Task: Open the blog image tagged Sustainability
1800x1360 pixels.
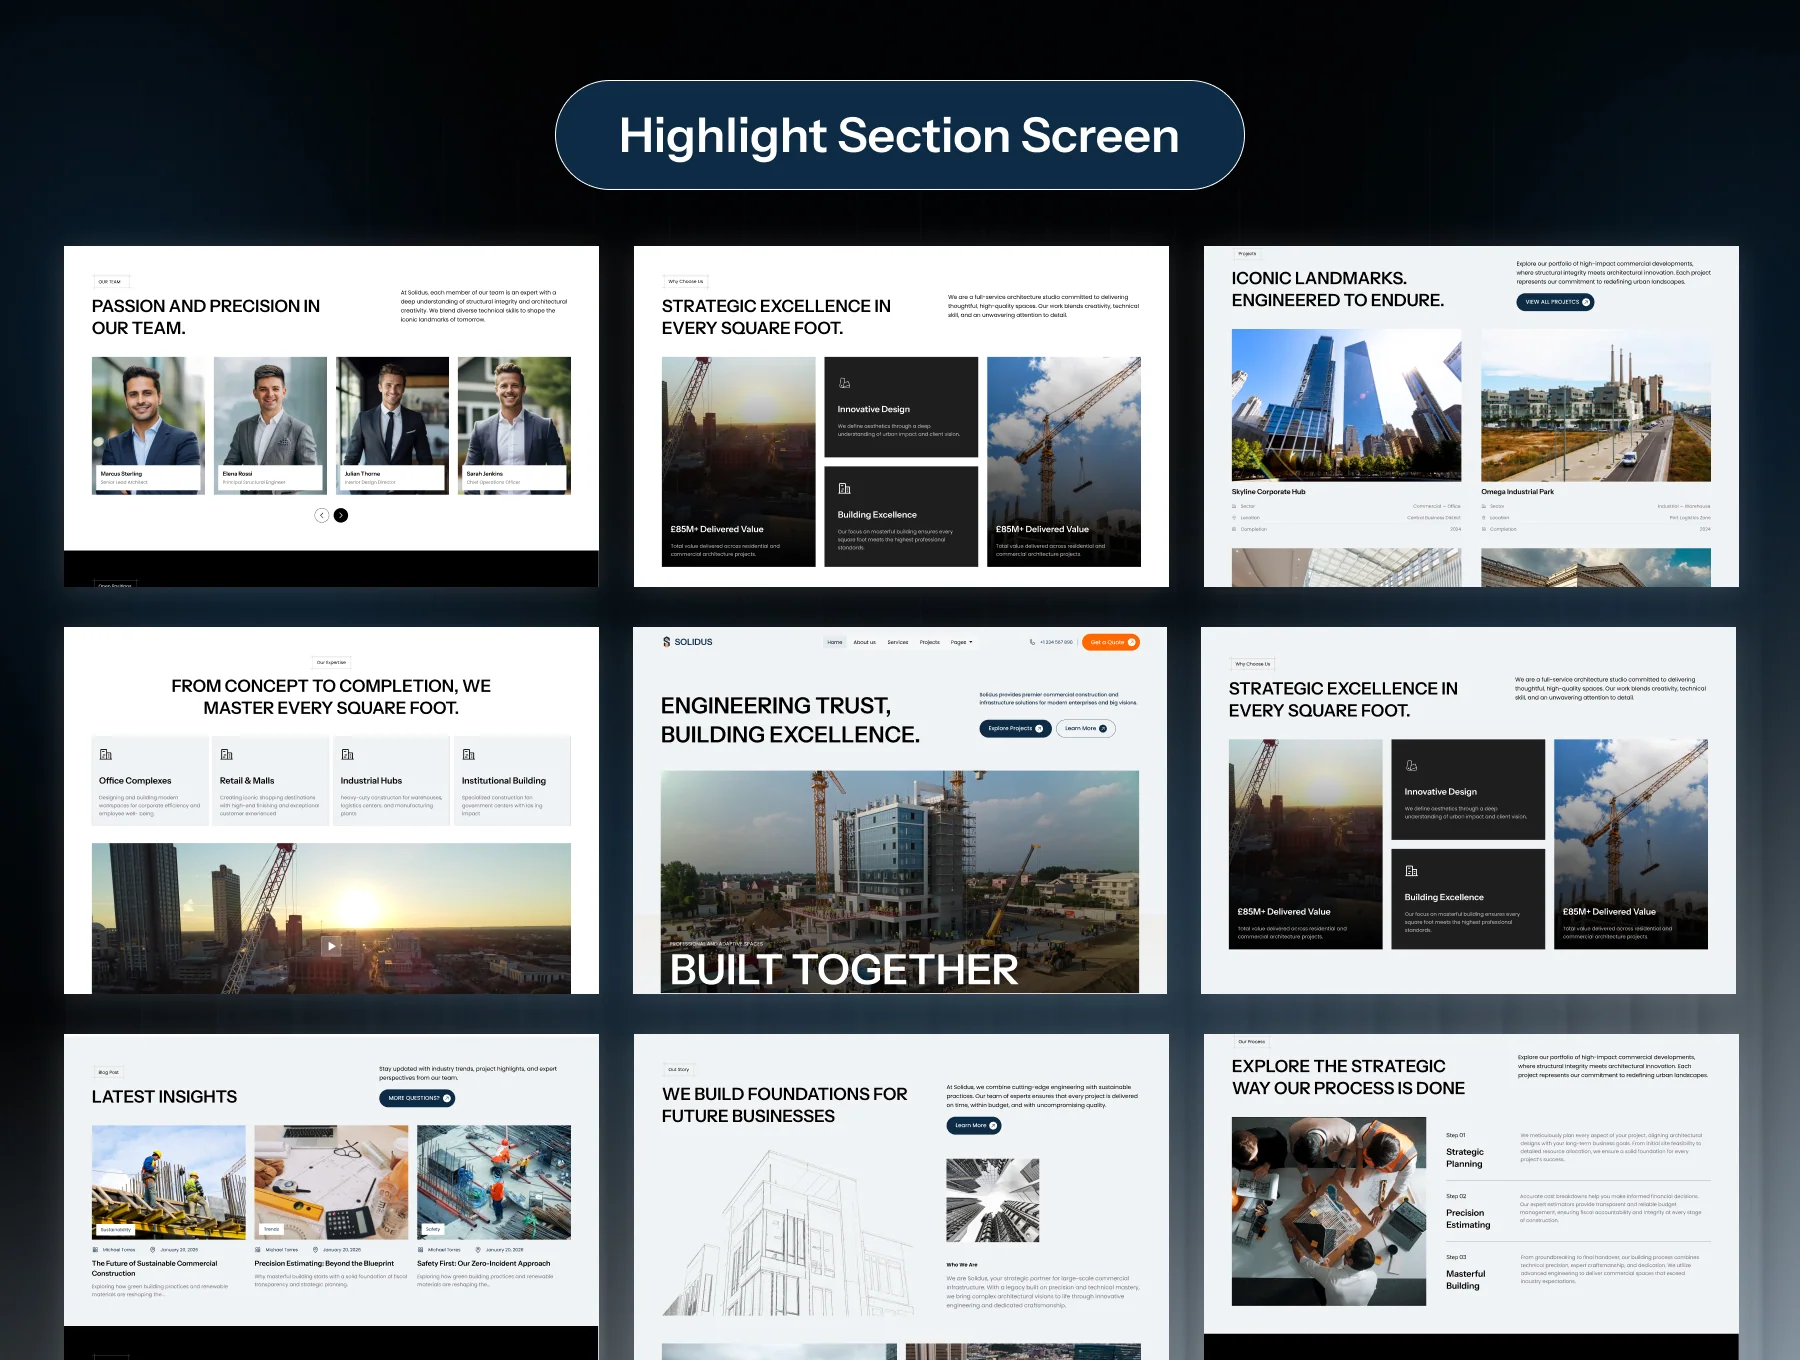Action: [x=169, y=1182]
